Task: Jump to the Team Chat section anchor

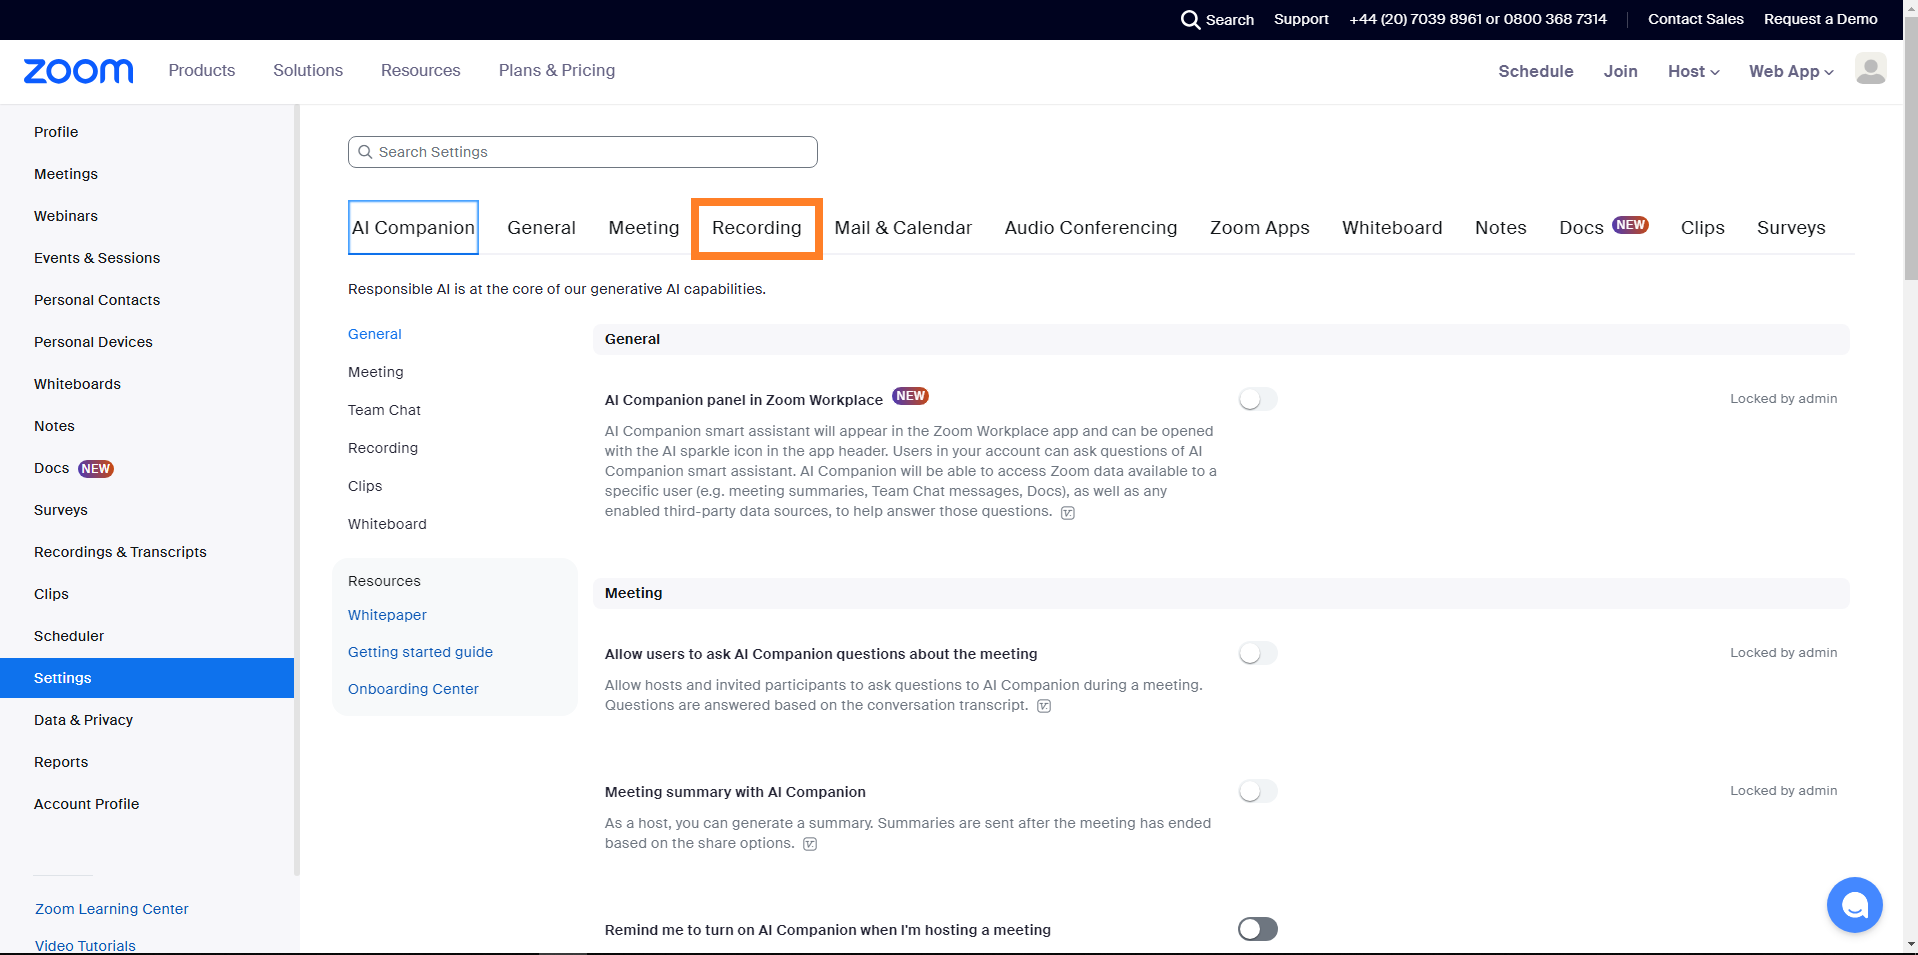Action: [x=384, y=410]
